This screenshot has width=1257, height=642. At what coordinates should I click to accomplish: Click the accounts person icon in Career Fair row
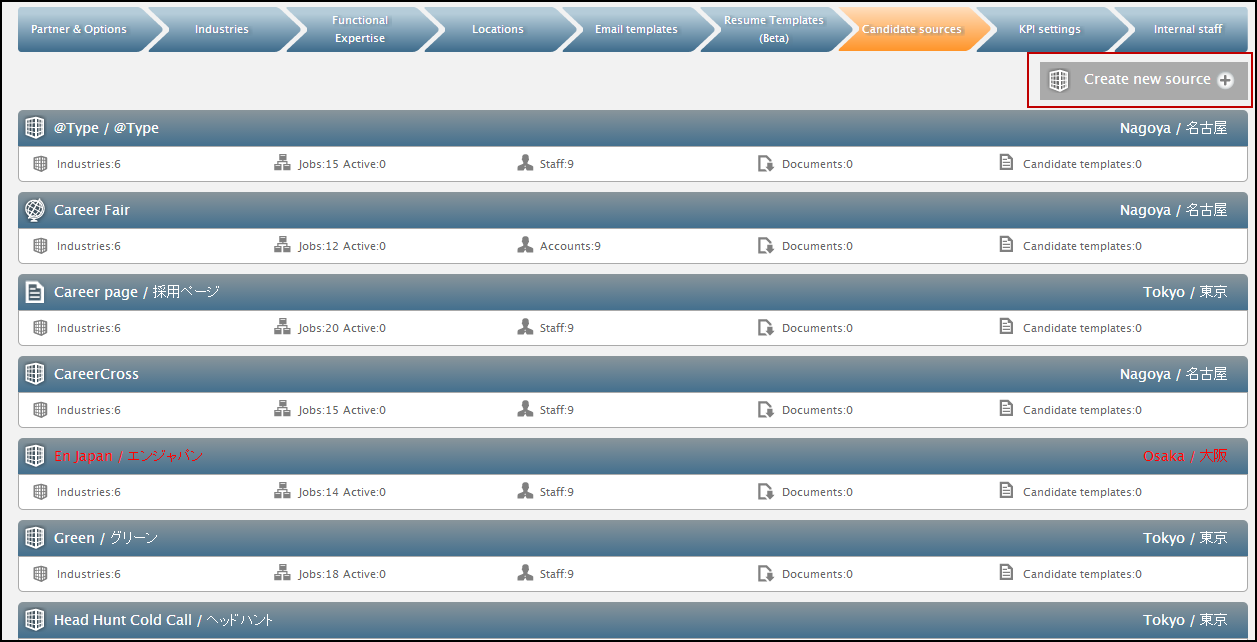tap(525, 245)
